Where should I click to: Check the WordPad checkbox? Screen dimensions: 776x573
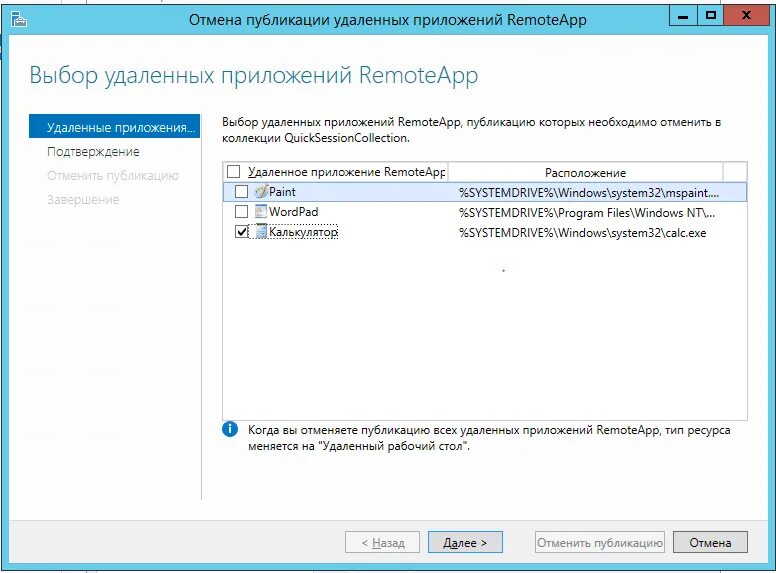tap(241, 212)
